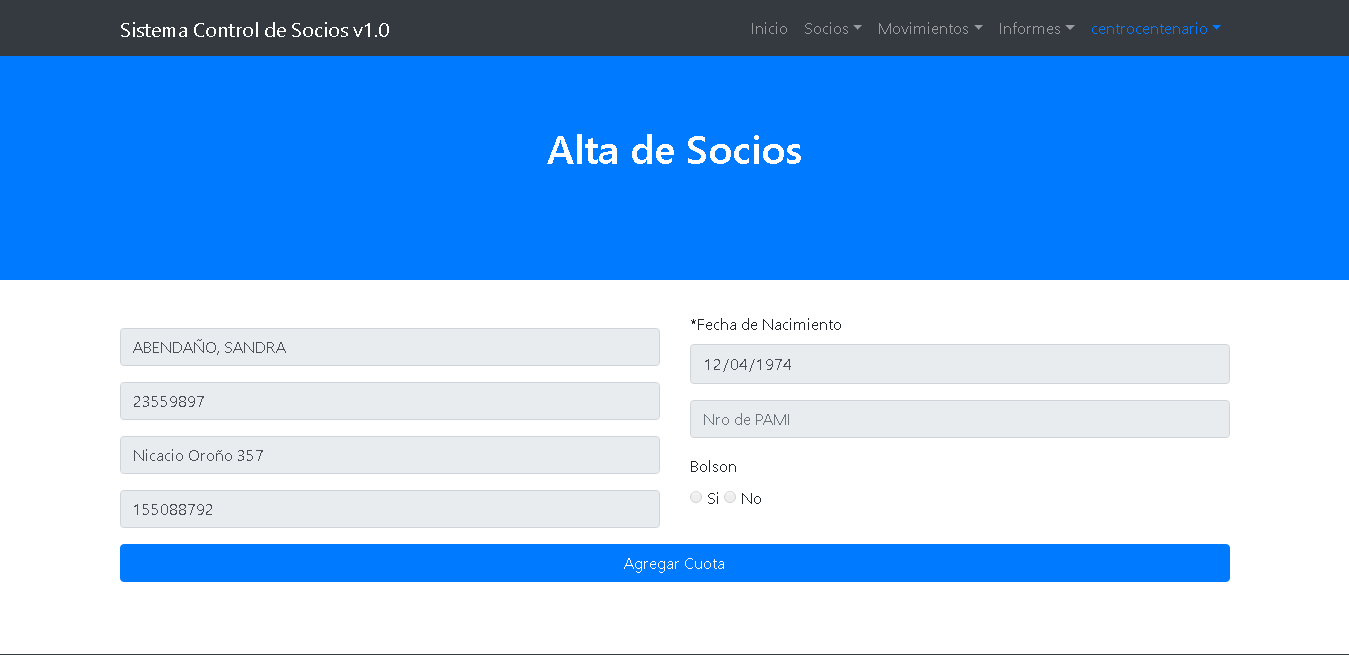Viewport: 1349px width, 655px height.
Task: Open the Movimientos dropdown menu
Action: click(929, 29)
